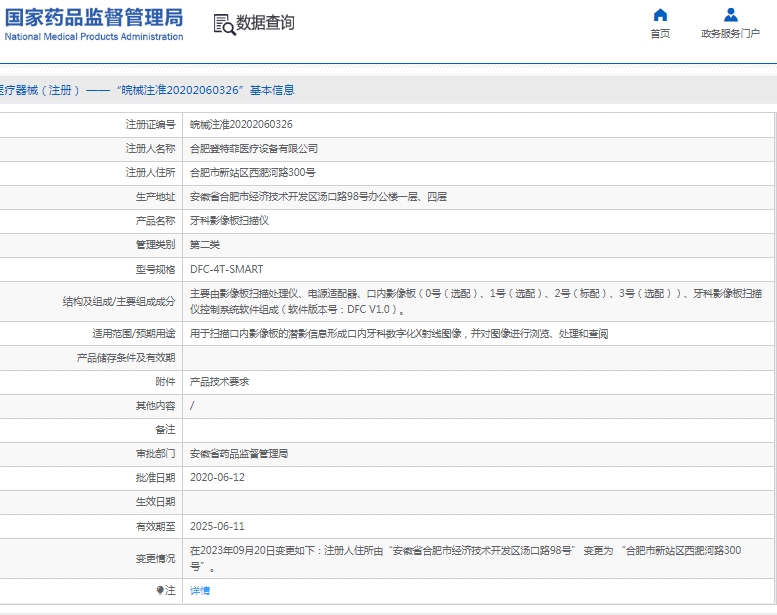
Task: Select the structure composition description text
Action: [x=476, y=301]
